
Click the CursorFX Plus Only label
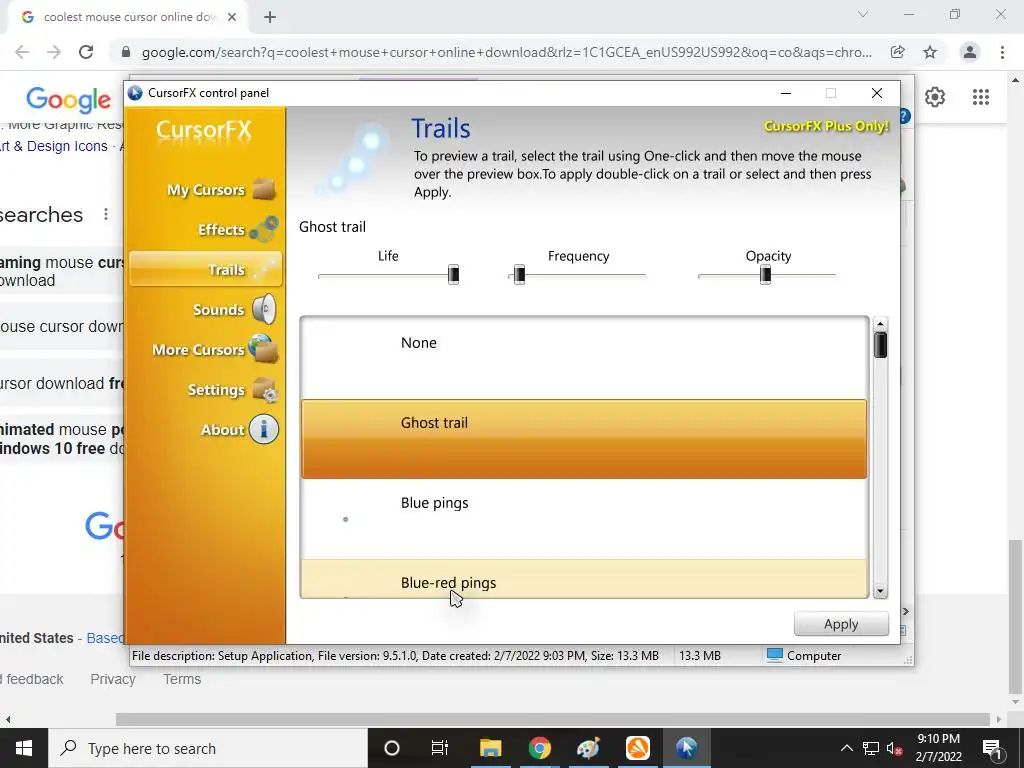826,126
